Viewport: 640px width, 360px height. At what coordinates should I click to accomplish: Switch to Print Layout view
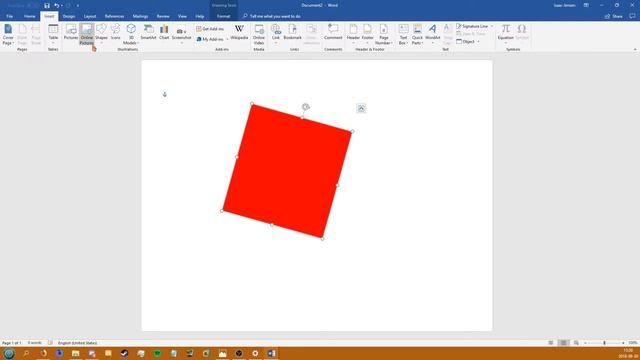[x=563, y=343]
